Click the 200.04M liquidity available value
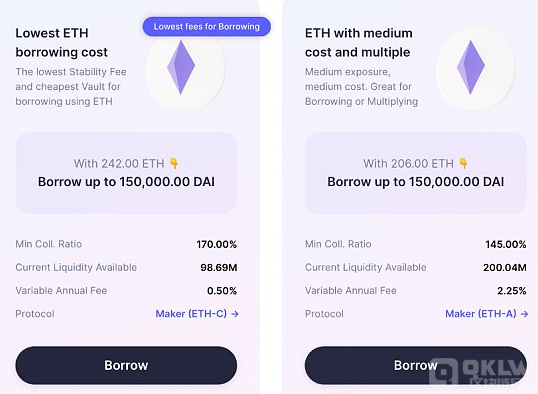The width and height of the screenshot is (538, 394). pyautogui.click(x=505, y=268)
